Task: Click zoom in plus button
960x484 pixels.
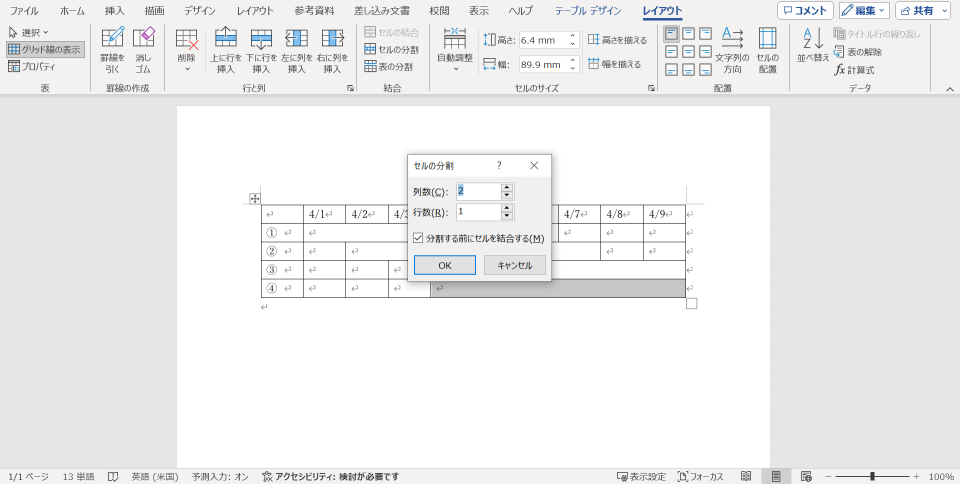Action: pyautogui.click(x=916, y=477)
